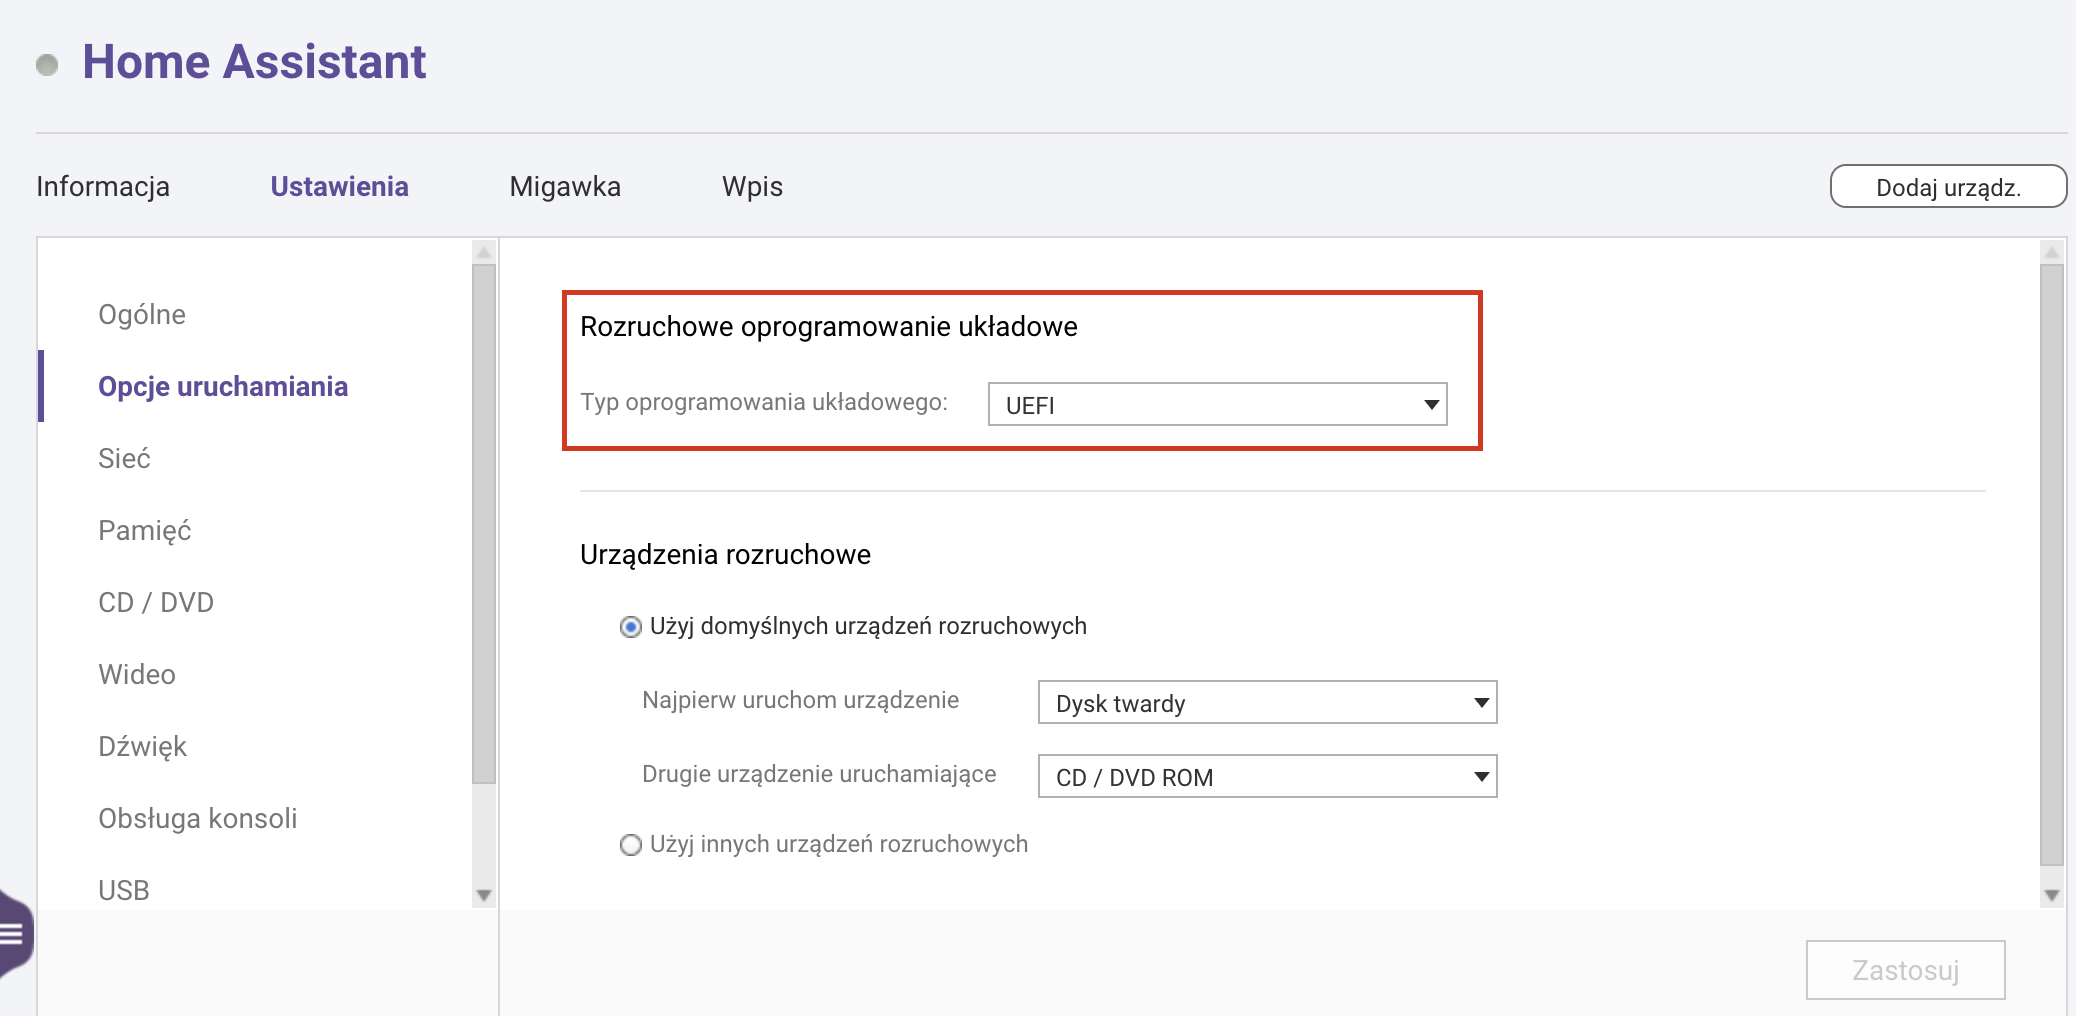Image resolution: width=2076 pixels, height=1016 pixels.
Task: Click sidebar scrollbar up arrow
Action: point(484,252)
